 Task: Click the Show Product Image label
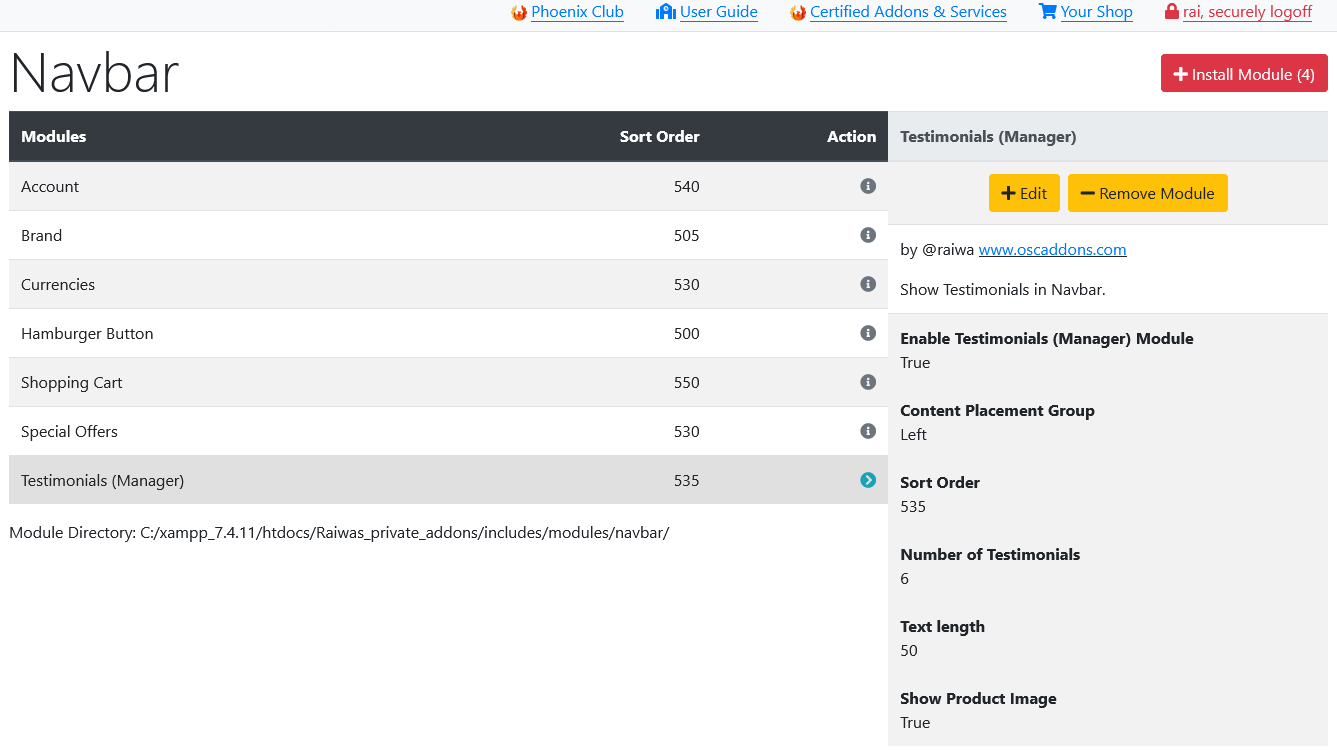click(978, 699)
